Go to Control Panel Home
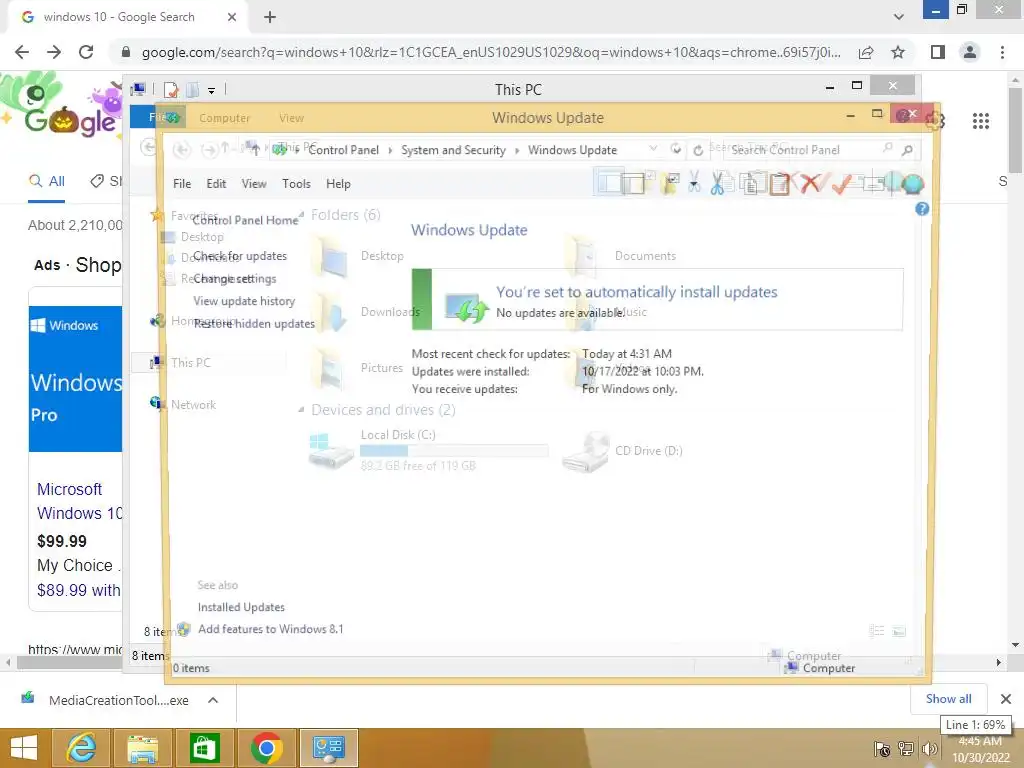Viewport: 1024px width, 768px height. tap(245, 220)
